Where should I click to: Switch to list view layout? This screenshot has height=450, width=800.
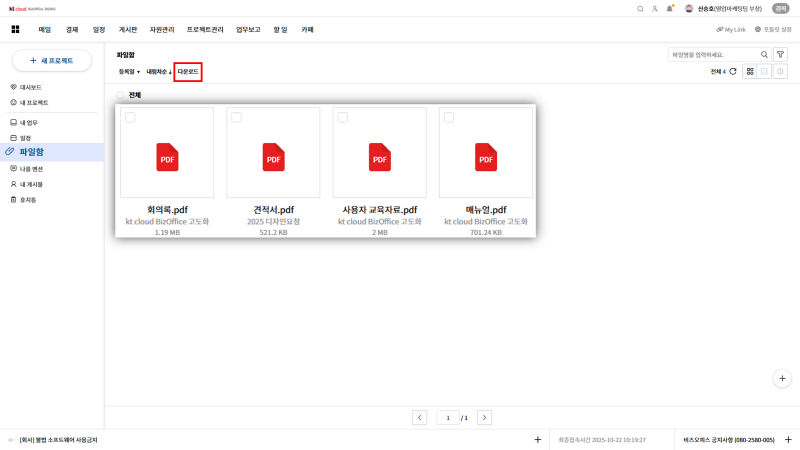[765, 71]
